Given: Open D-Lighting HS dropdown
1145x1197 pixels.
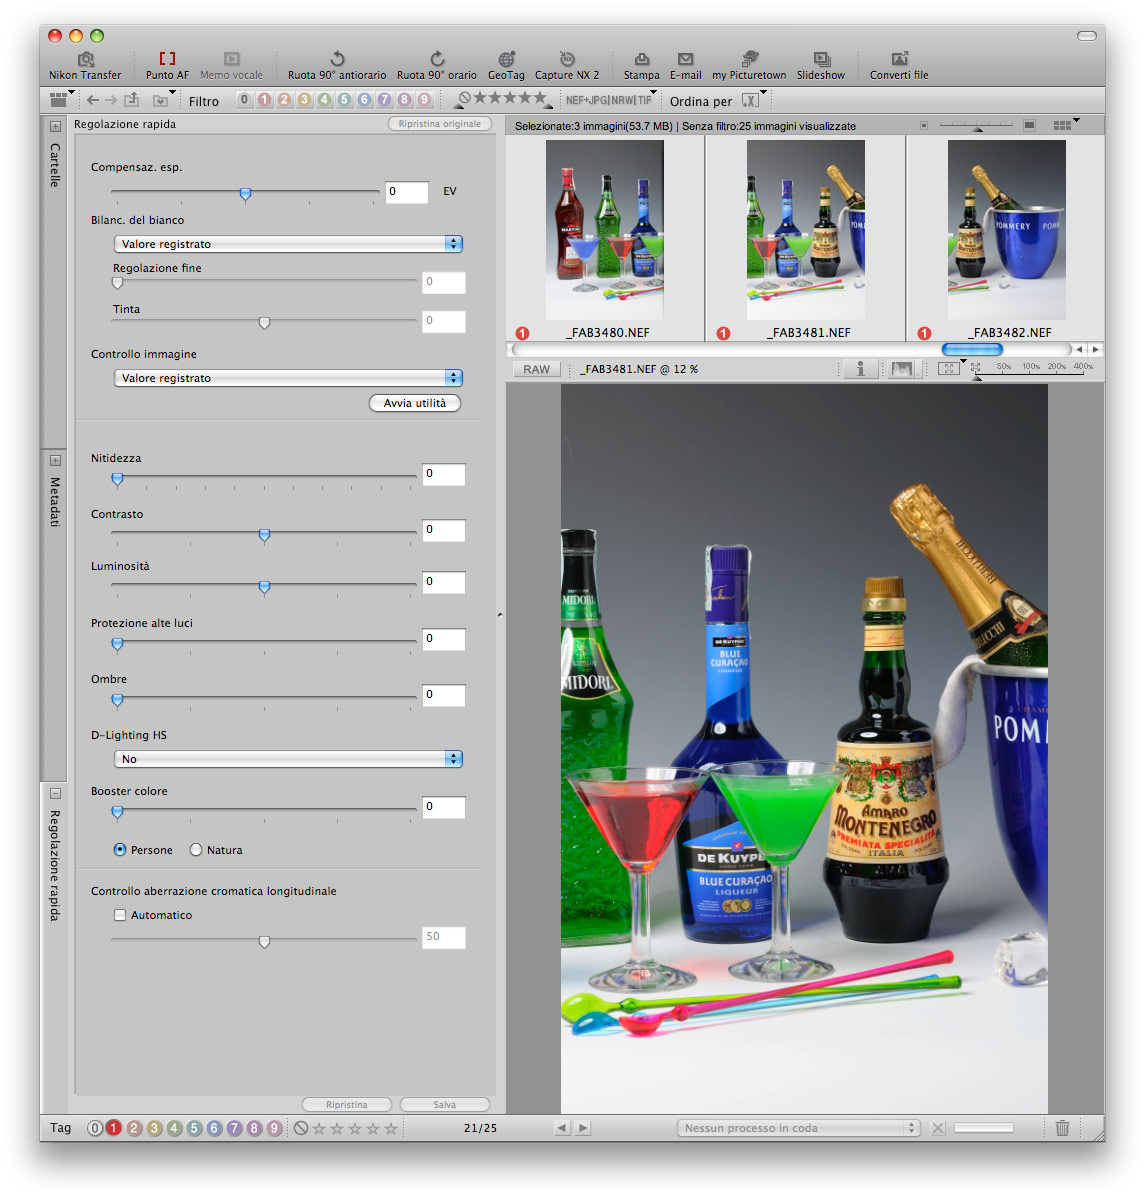Looking at the screenshot, I should tap(289, 759).
